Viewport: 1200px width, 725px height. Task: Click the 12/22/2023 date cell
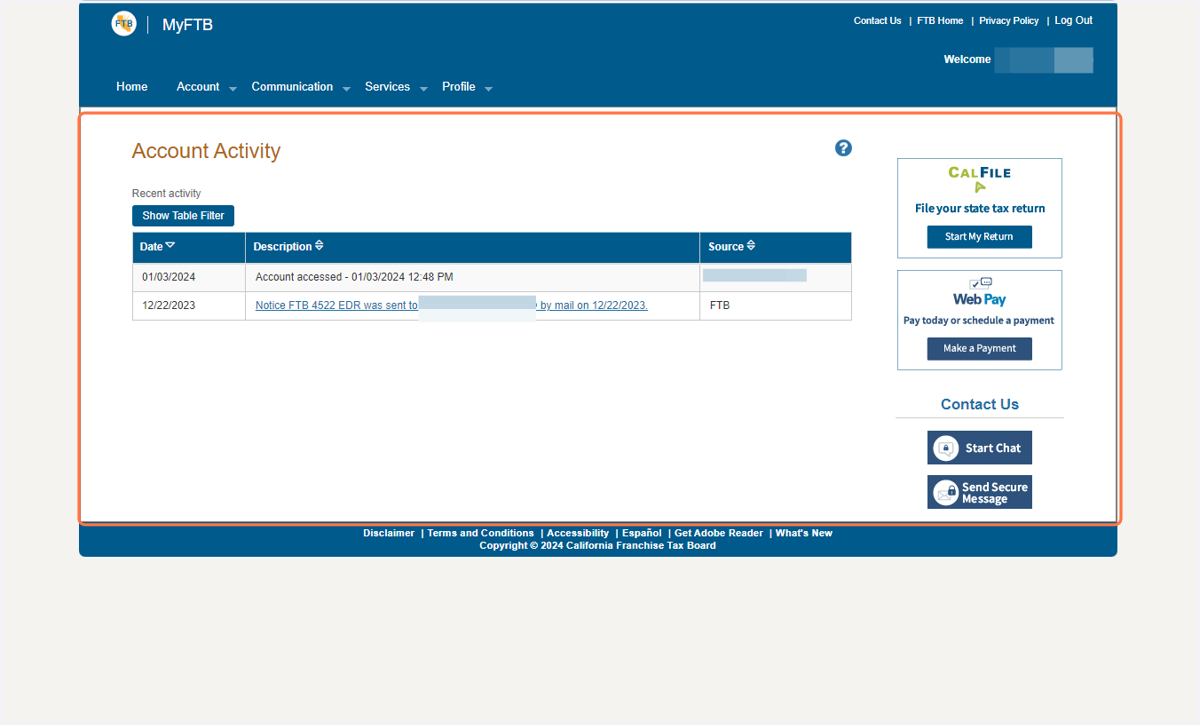point(189,306)
